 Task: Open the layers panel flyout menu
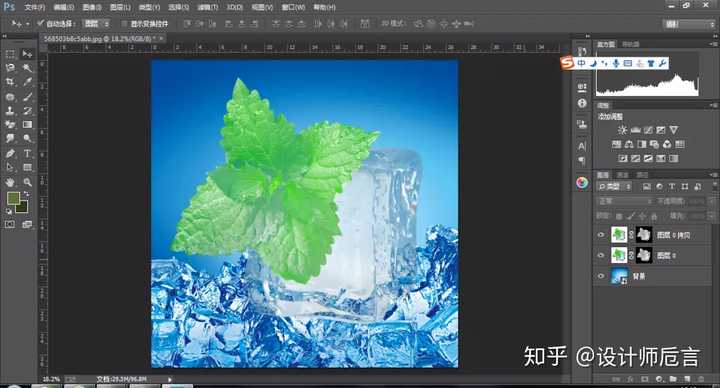click(714, 175)
